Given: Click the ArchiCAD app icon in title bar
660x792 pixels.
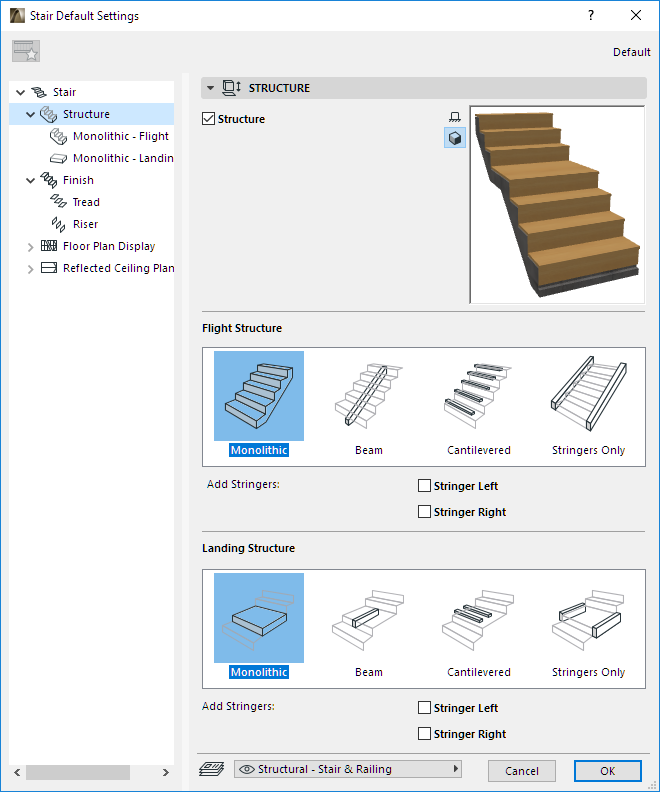Looking at the screenshot, I should [17, 16].
